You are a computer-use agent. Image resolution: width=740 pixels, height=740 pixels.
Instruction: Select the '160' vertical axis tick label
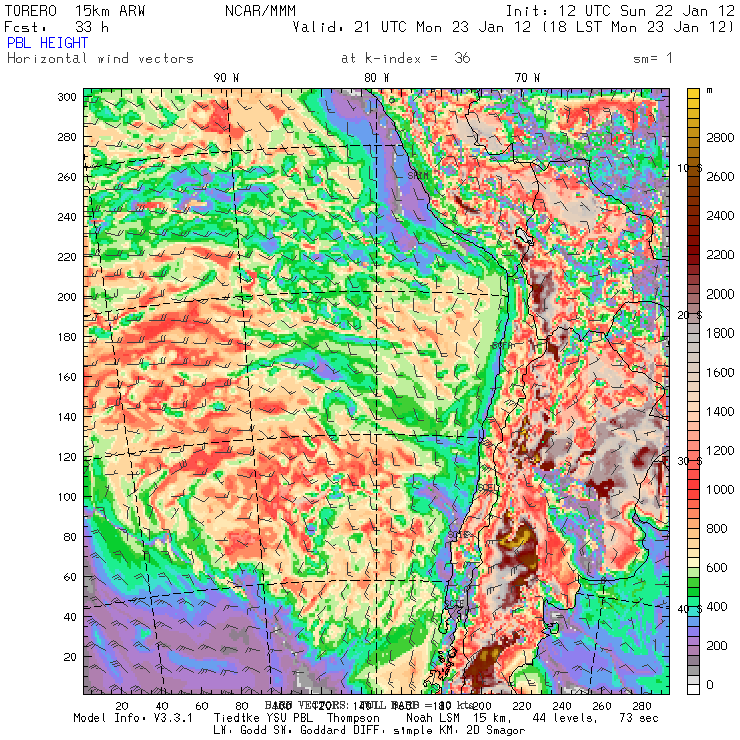[67, 377]
